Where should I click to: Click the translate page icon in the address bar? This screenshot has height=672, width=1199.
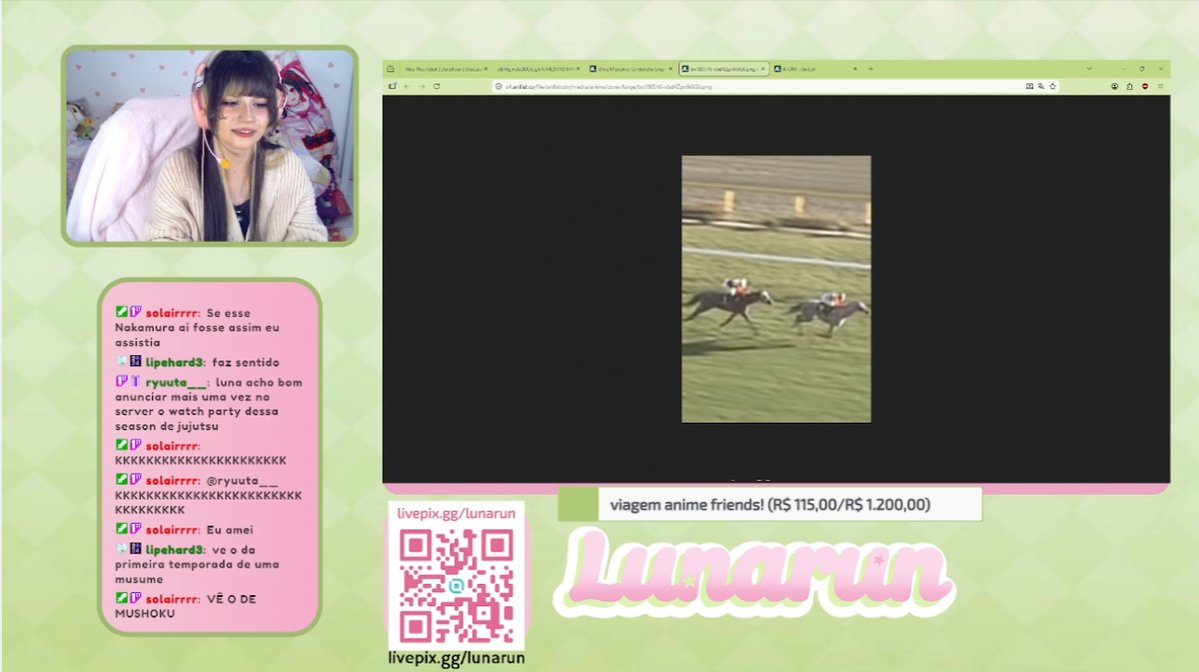(x=1041, y=86)
